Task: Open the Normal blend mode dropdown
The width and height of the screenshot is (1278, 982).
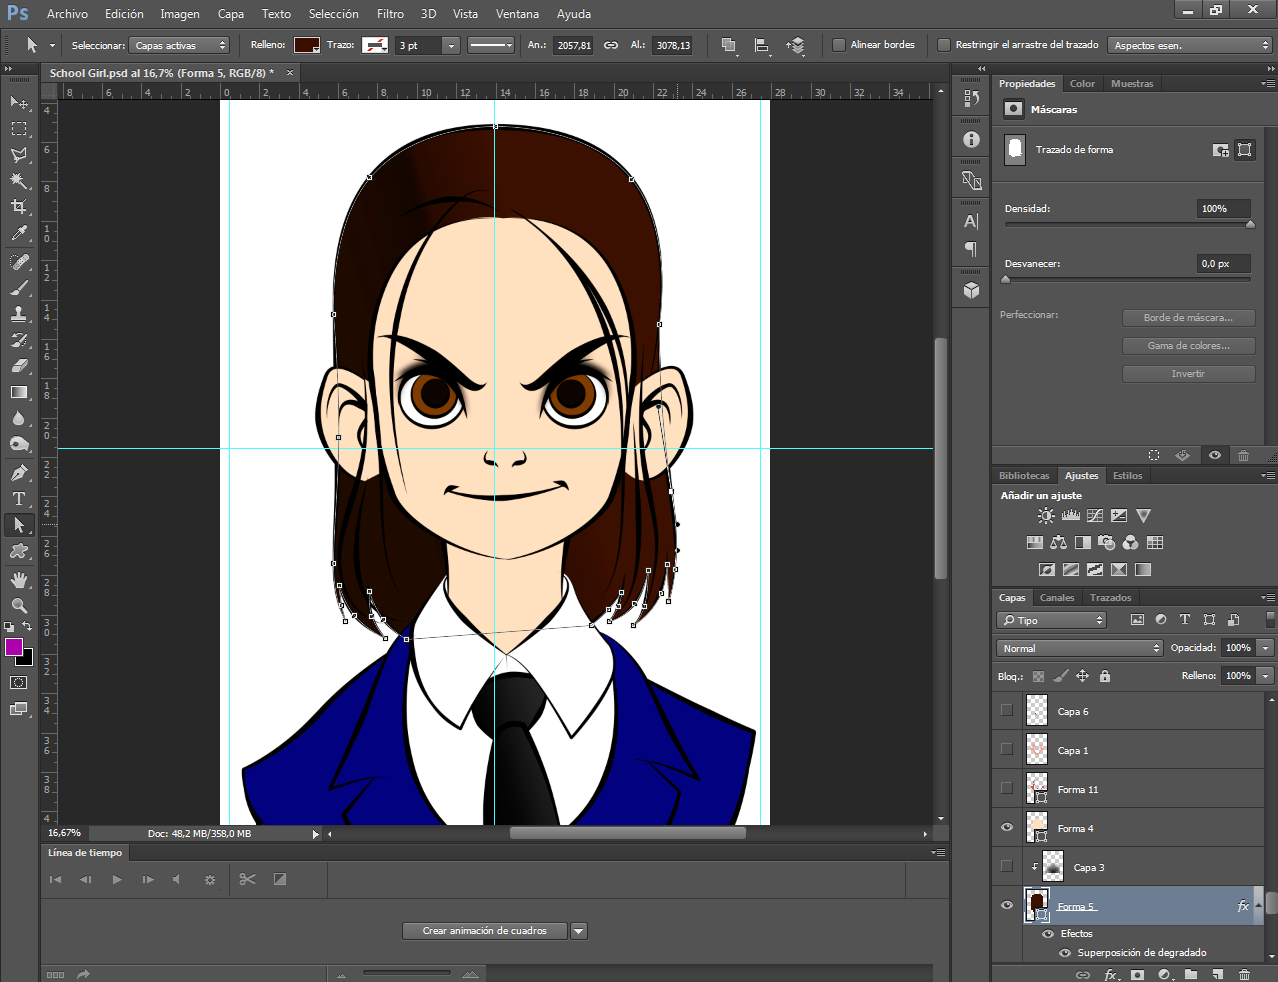Action: tap(1080, 648)
